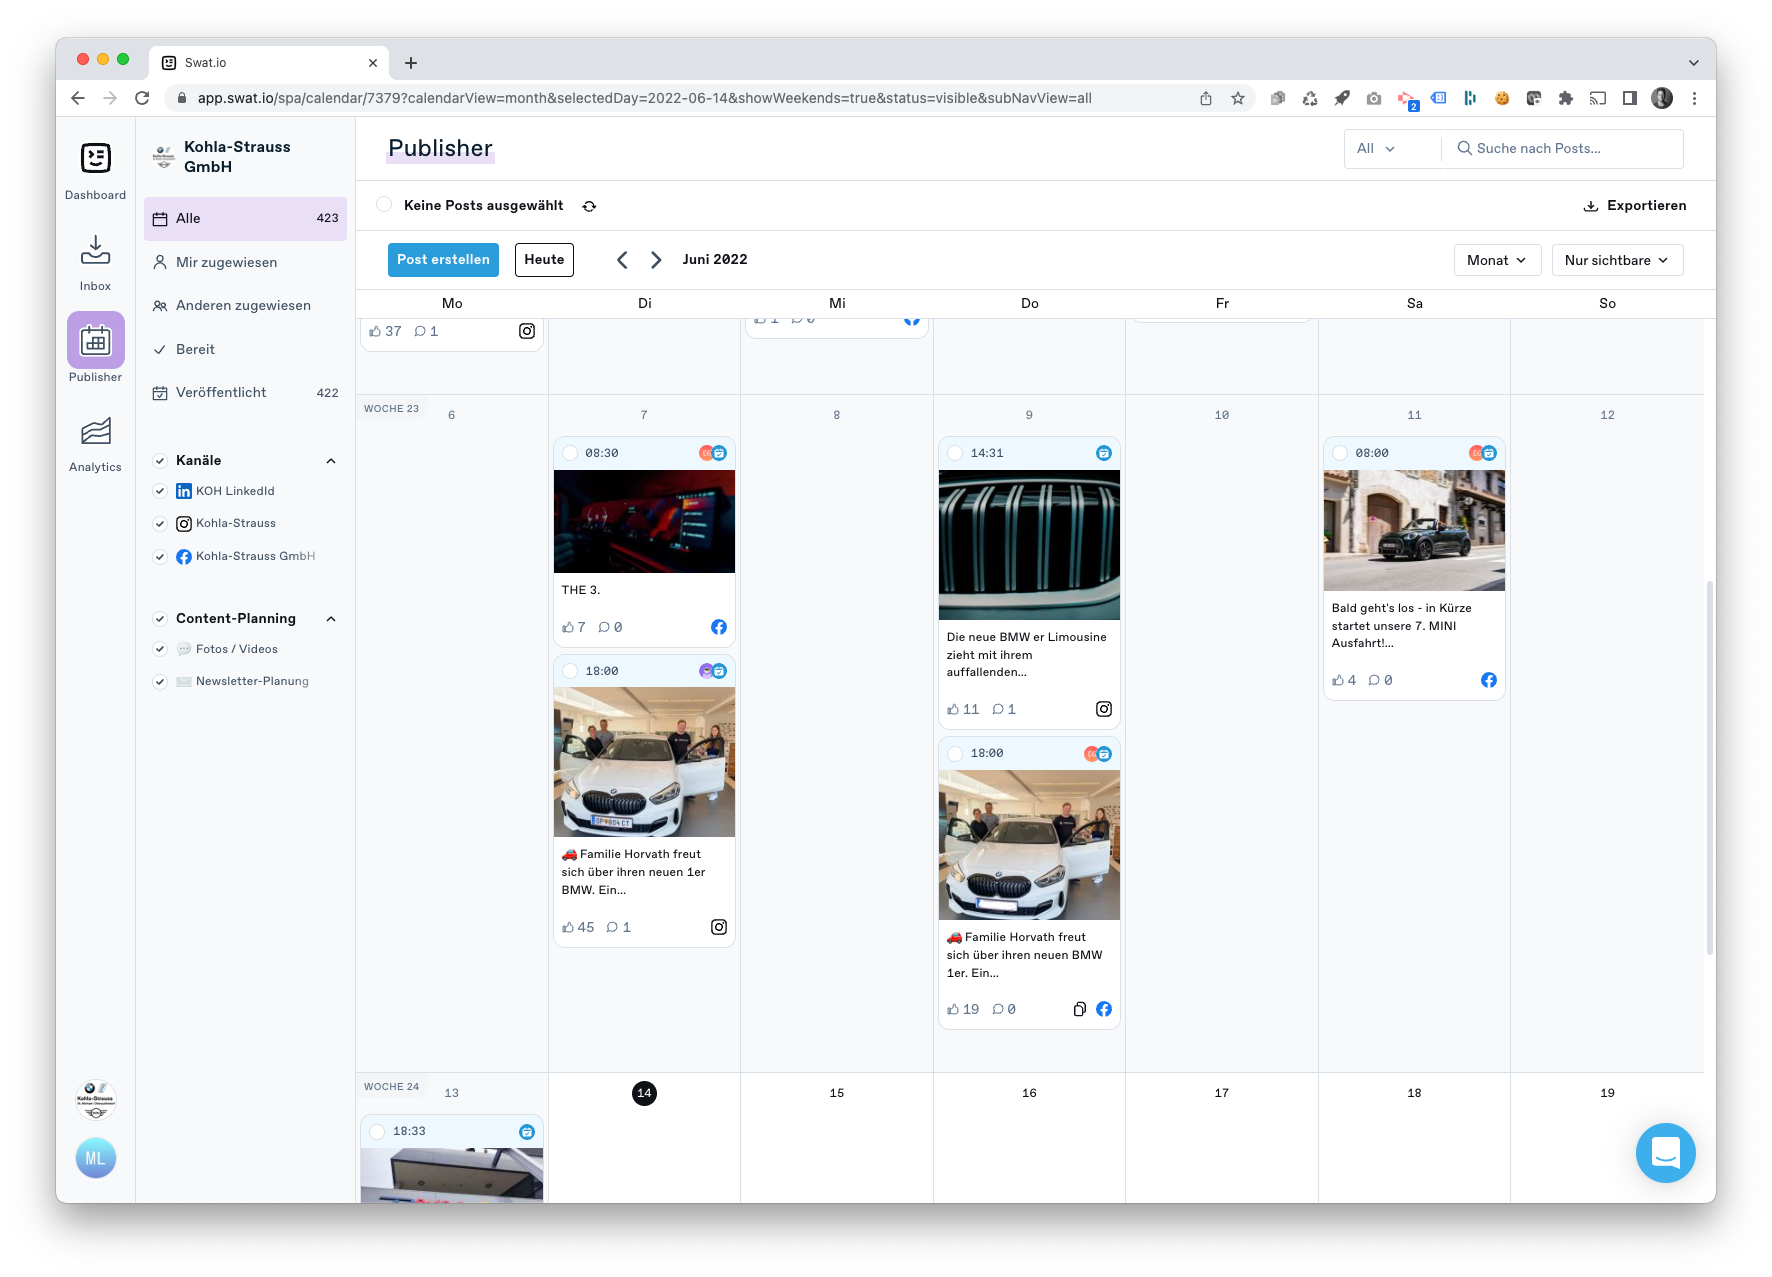This screenshot has width=1772, height=1277.
Task: Open the Monat view dropdown
Action: 1496,260
